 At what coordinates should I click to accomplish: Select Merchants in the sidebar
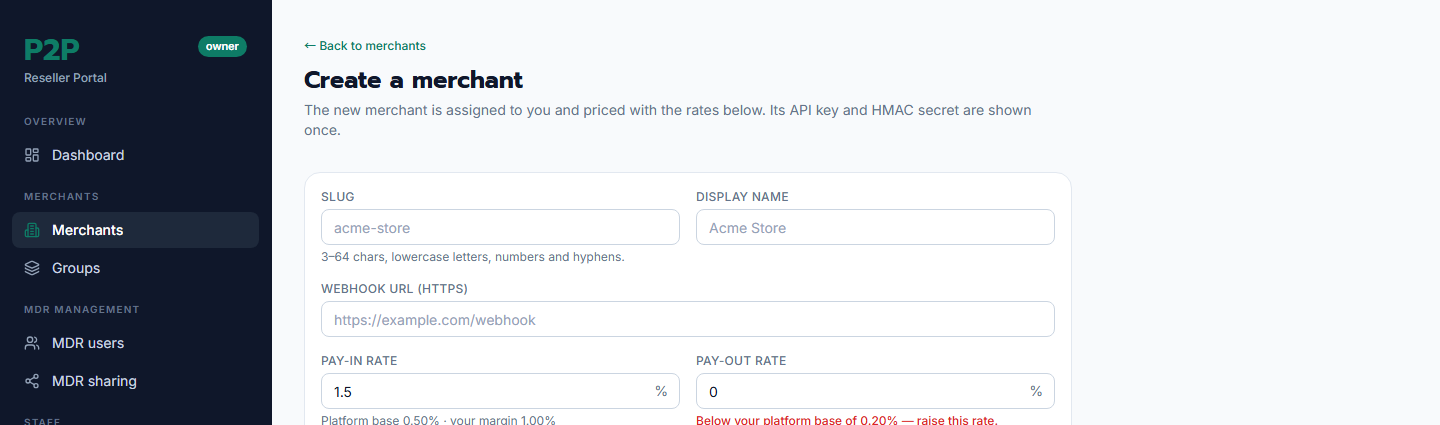(135, 230)
